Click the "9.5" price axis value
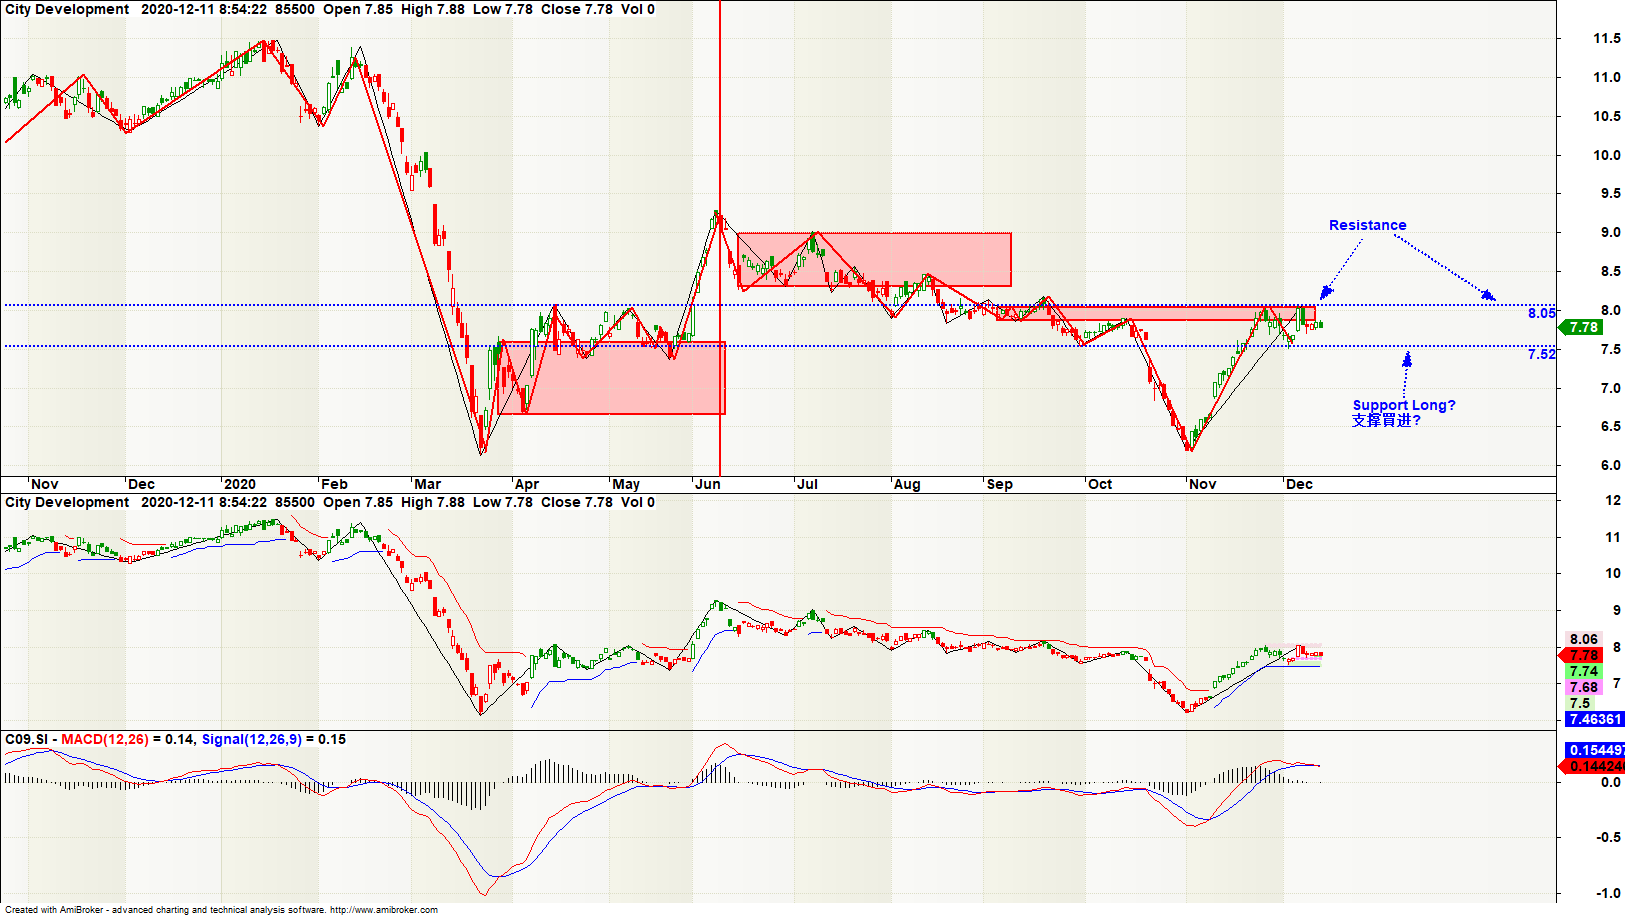 point(1610,193)
